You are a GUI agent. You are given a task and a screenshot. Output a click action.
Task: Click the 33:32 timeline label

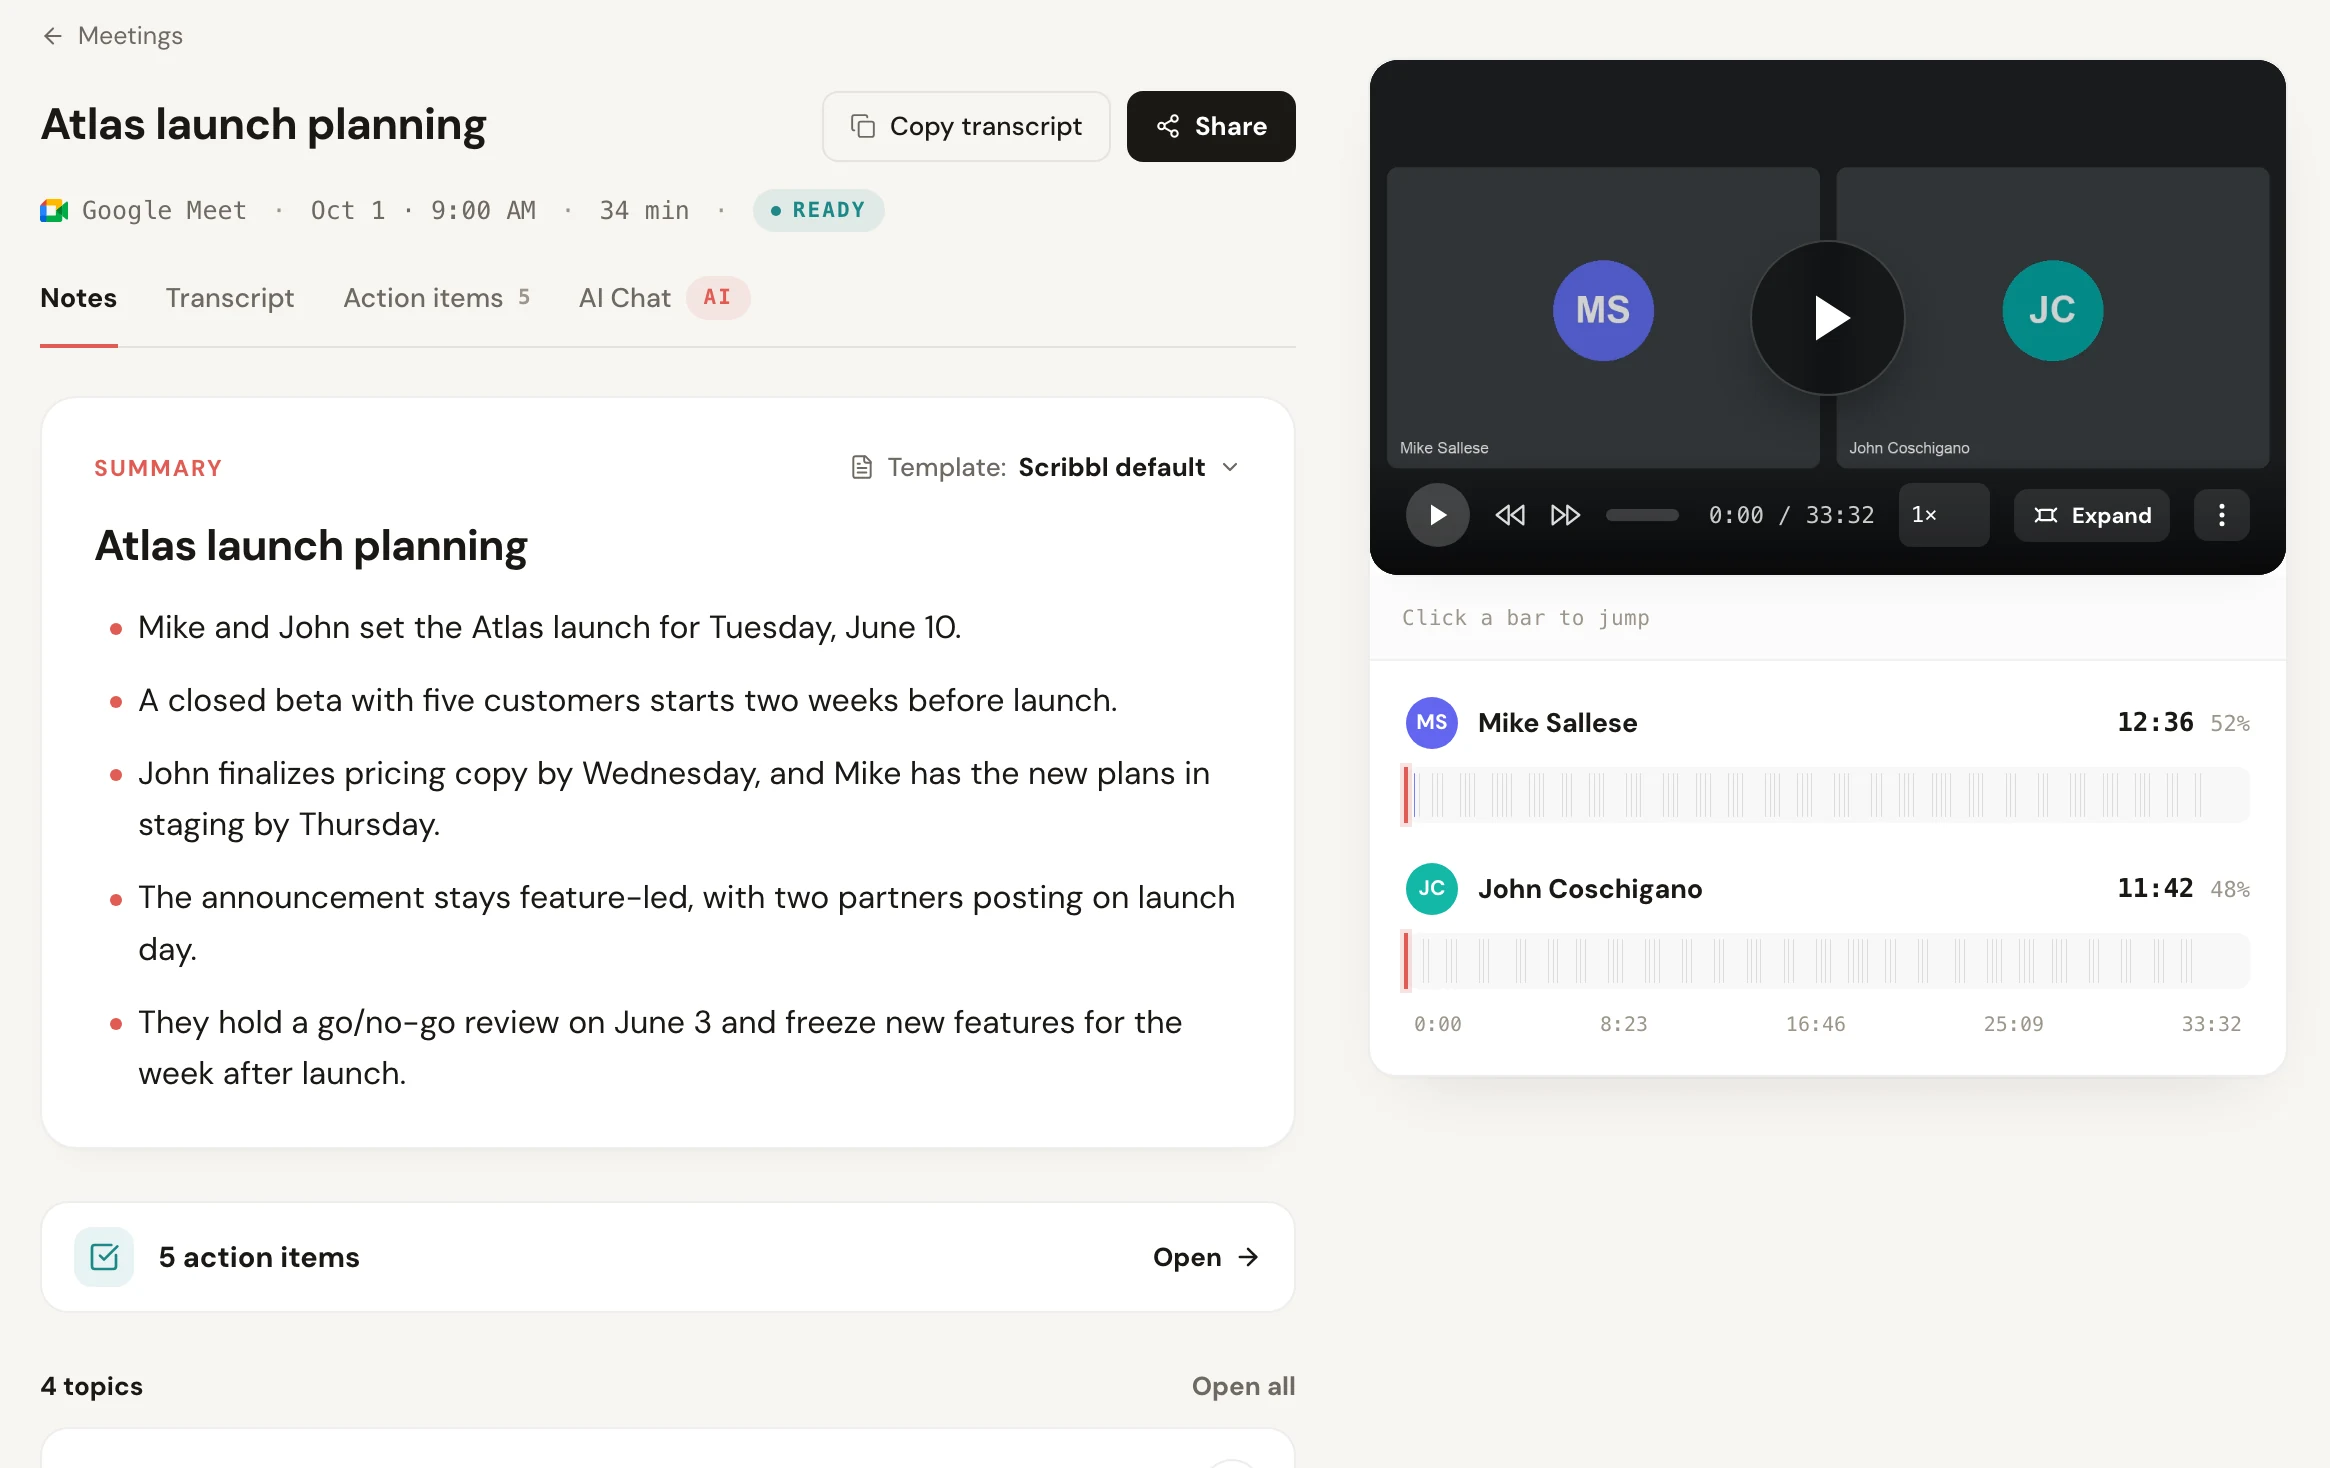pos(2211,1024)
